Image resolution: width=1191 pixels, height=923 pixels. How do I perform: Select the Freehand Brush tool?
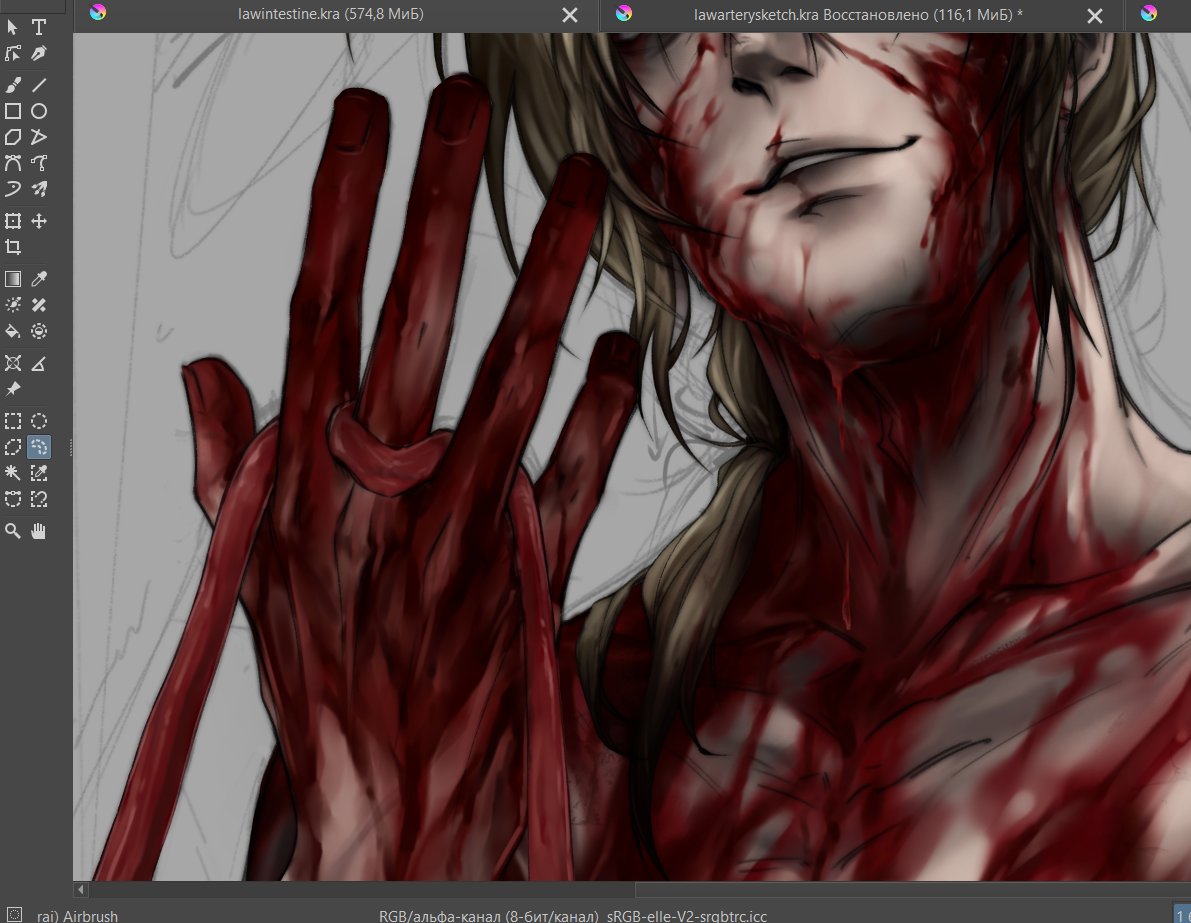(13, 85)
